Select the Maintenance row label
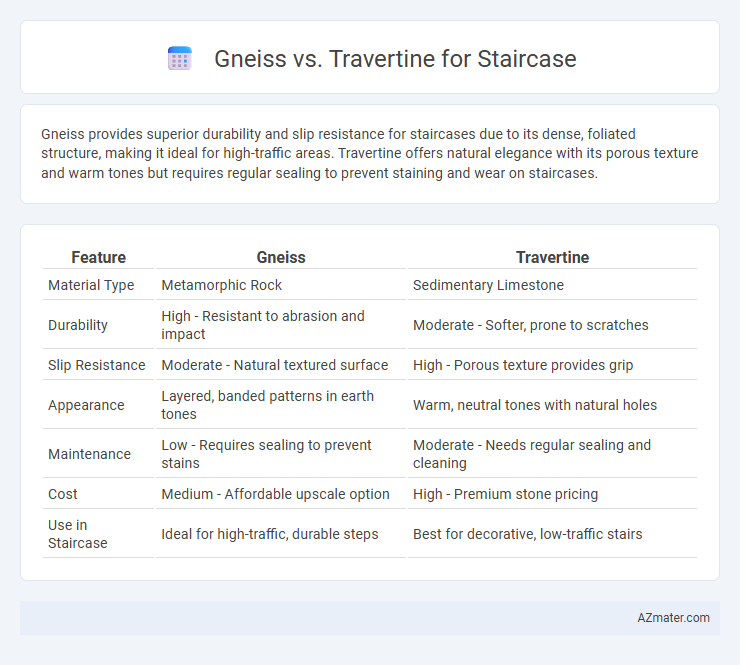Viewport: 740px width, 665px height. click(90, 454)
